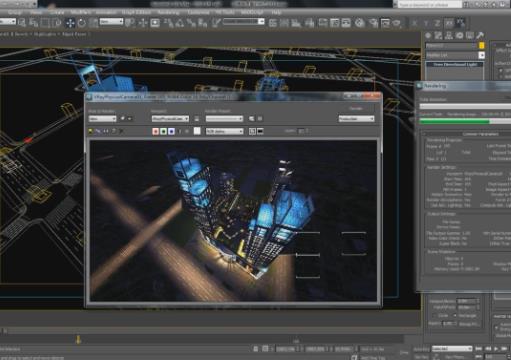The width and height of the screenshot is (511, 360).
Task: Expand the RGB Alpha channel dropdown
Action: tap(224, 131)
